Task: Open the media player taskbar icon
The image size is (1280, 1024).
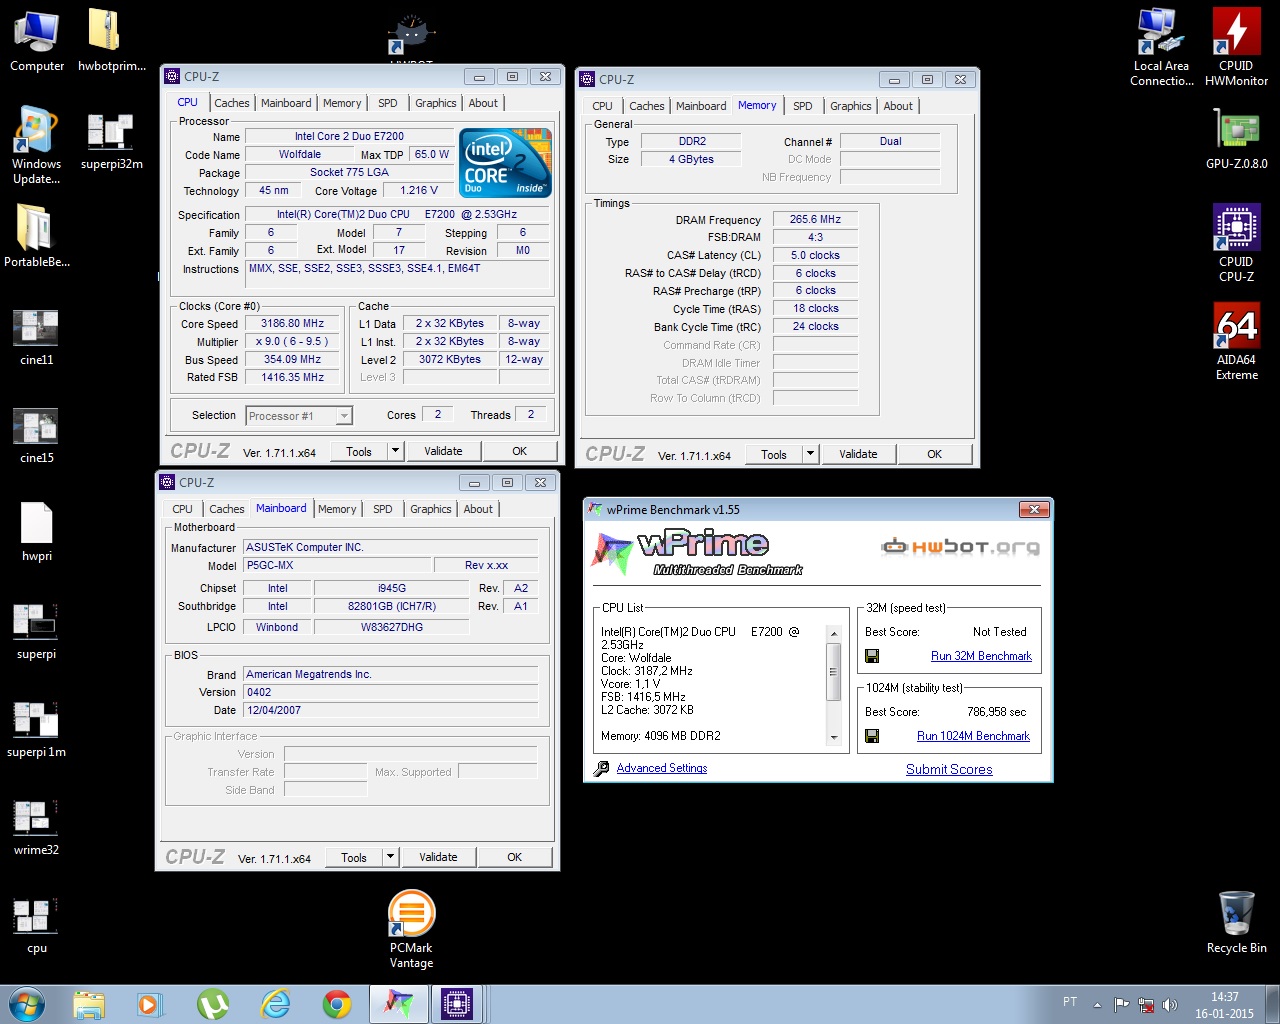Action: [151, 1004]
